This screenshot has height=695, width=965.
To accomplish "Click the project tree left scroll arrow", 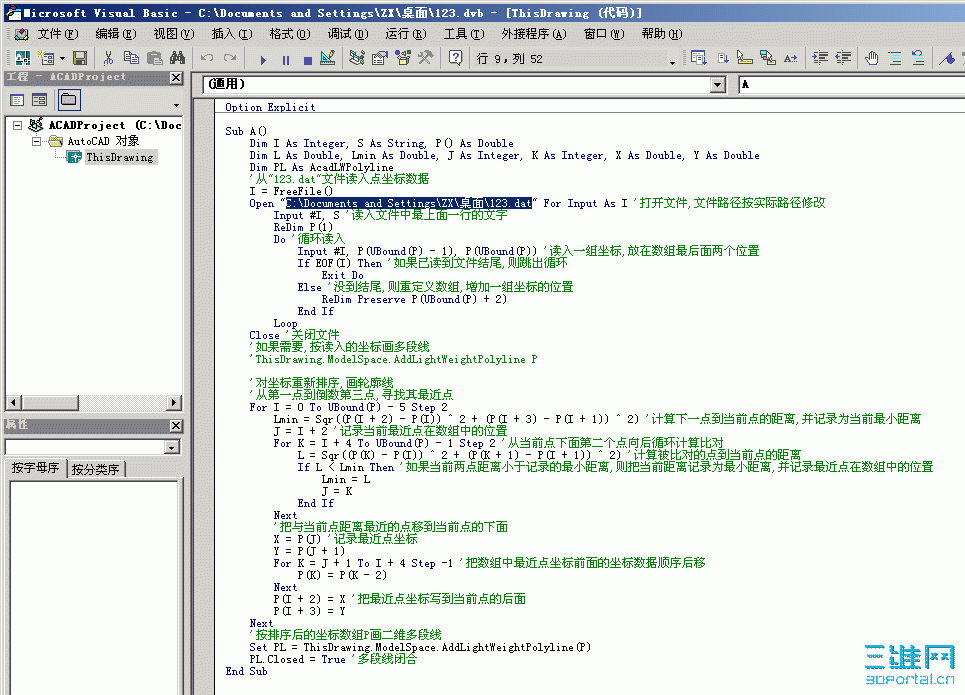I will click(14, 403).
